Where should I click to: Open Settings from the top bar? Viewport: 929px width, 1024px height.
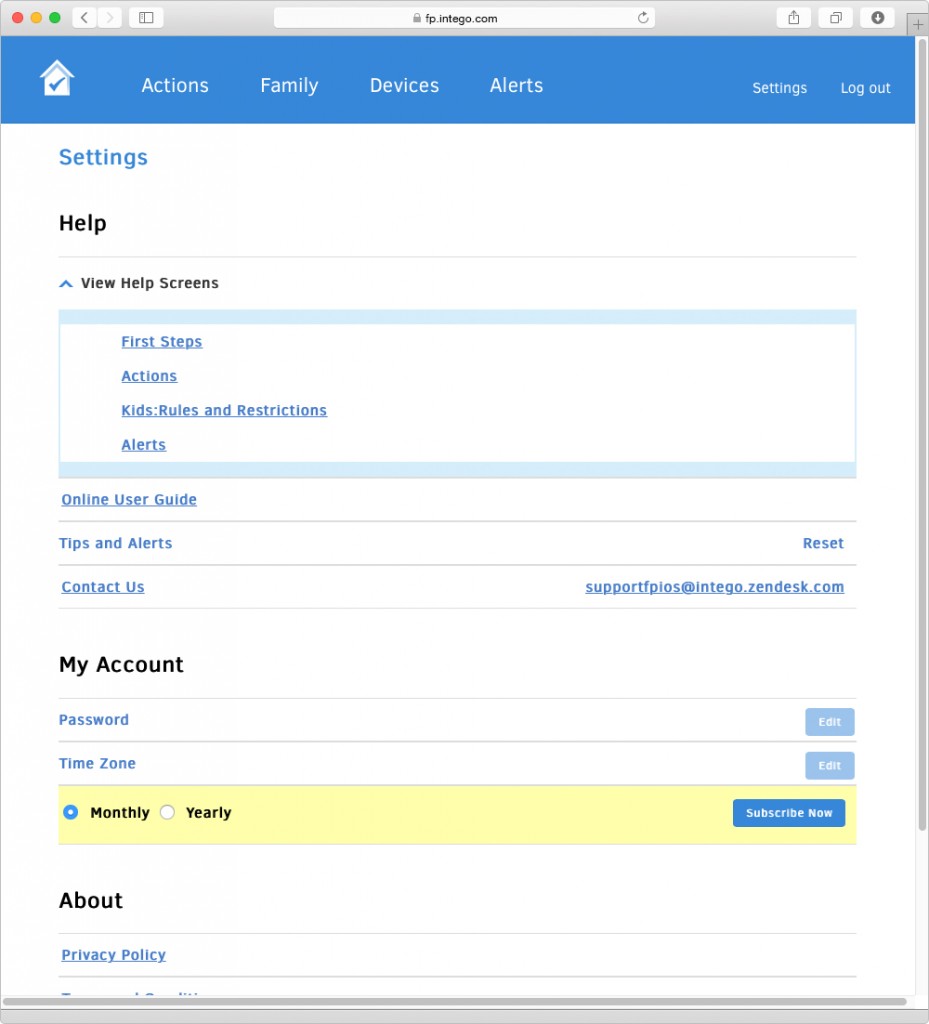coord(779,88)
